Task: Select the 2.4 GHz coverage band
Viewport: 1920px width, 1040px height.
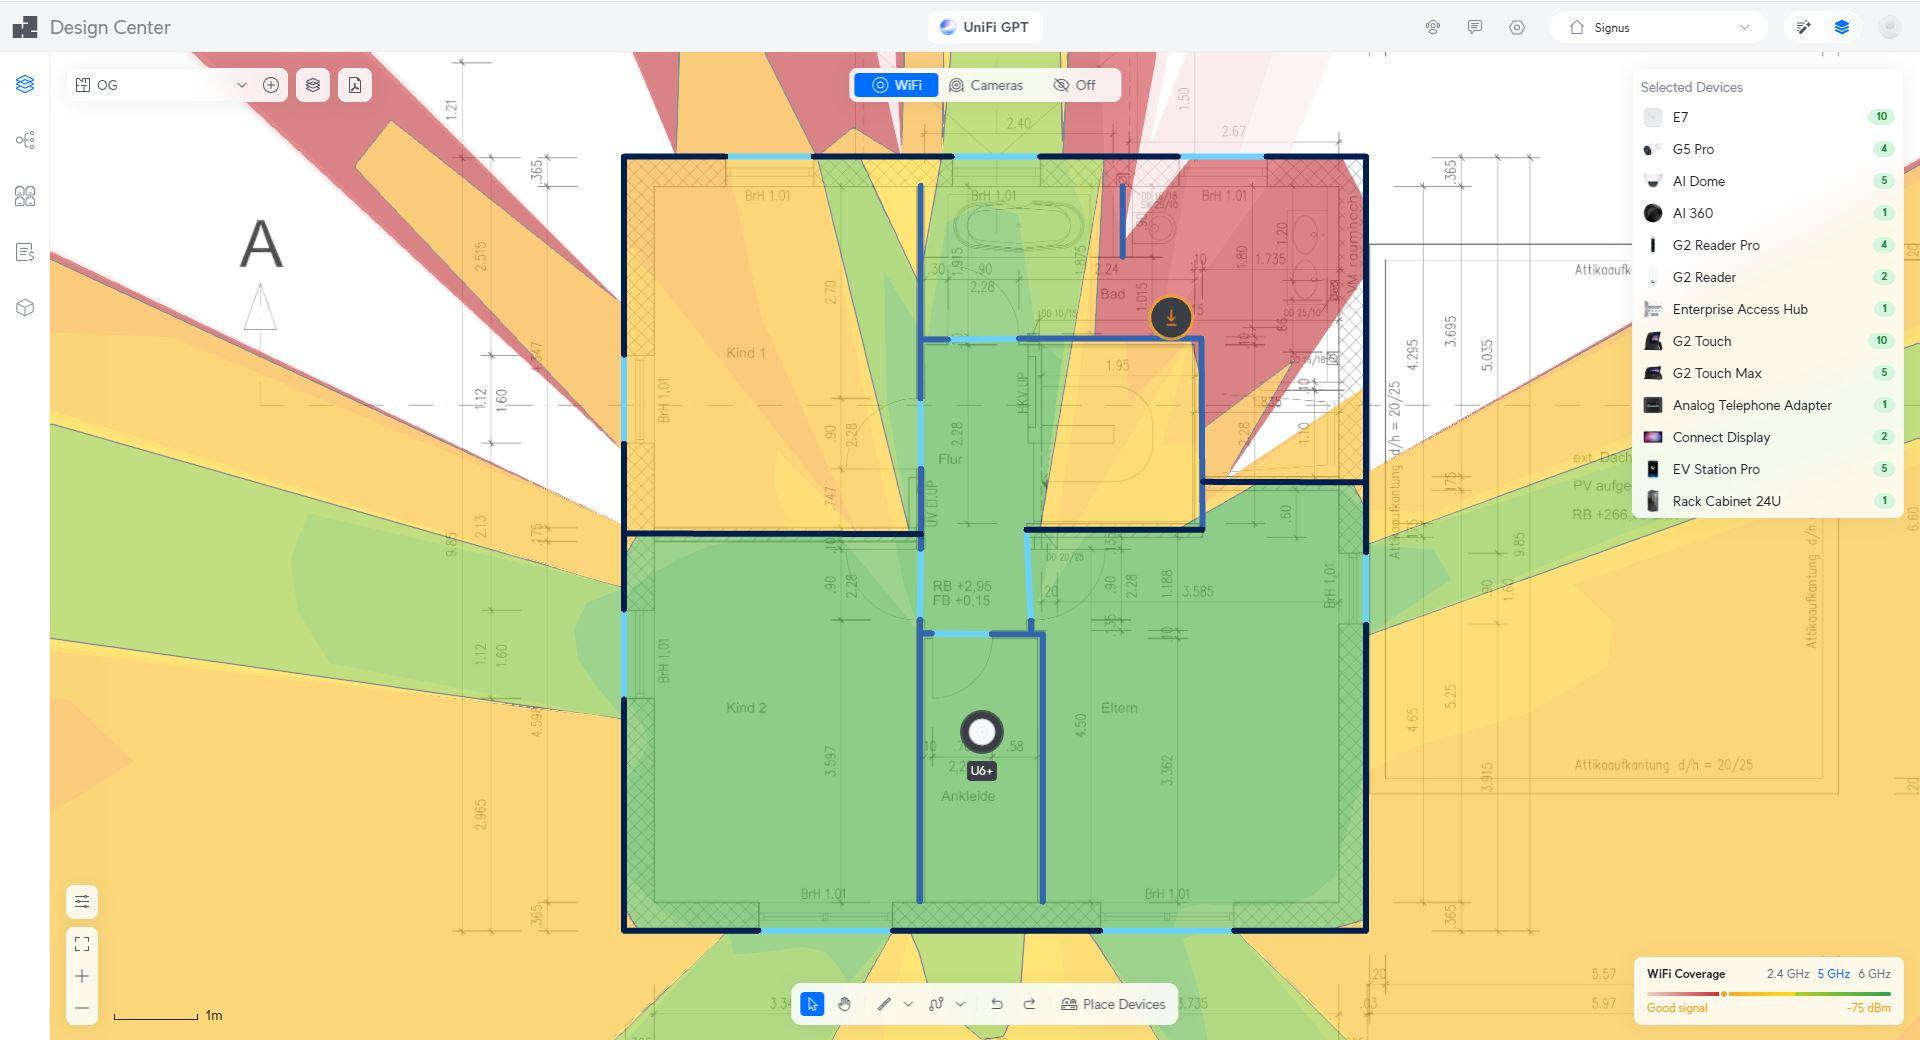Action: [1787, 974]
